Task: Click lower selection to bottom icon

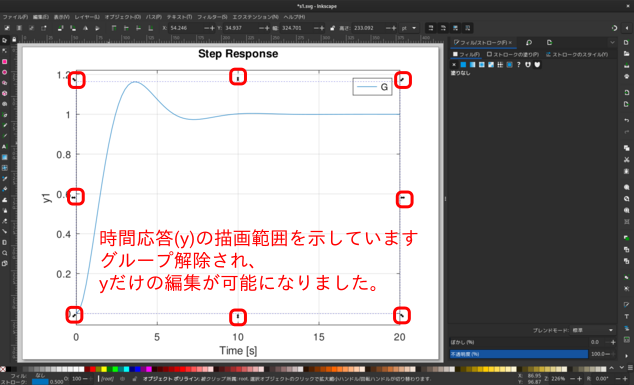Action: tap(151, 28)
